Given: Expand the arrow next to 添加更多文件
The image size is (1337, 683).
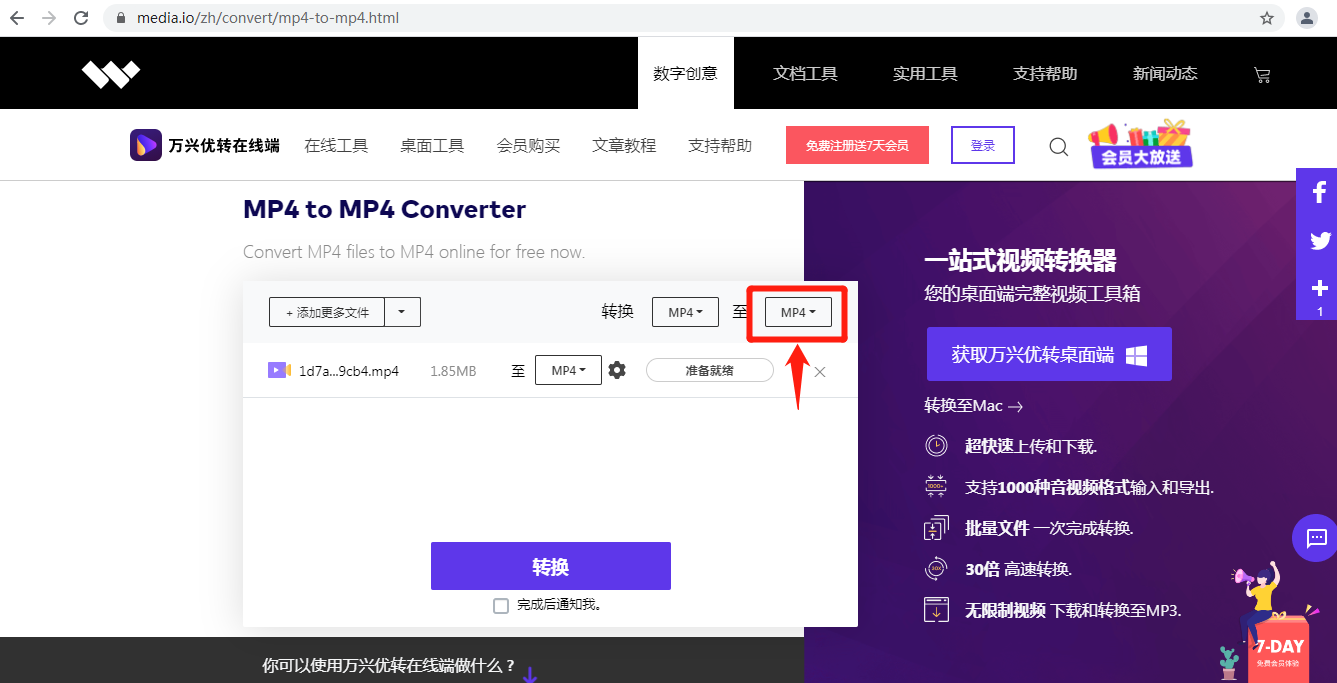Looking at the screenshot, I should (x=404, y=311).
